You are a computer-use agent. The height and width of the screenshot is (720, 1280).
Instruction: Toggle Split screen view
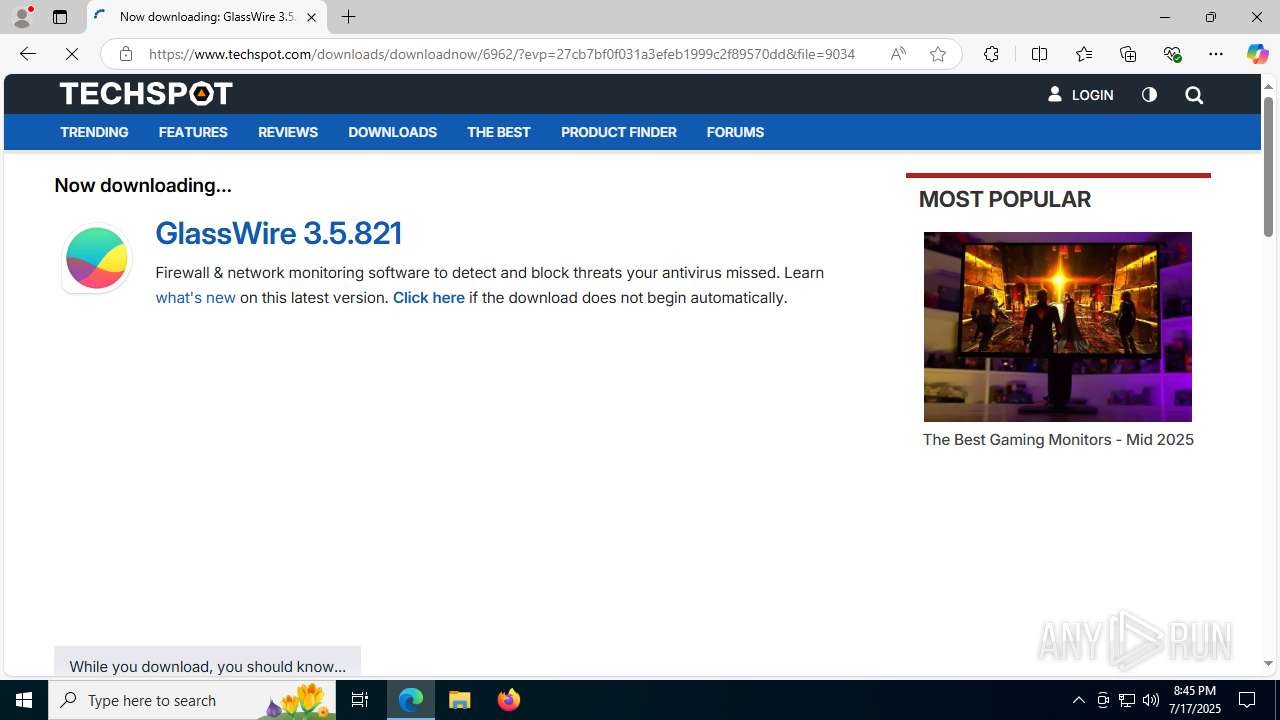[x=1039, y=54]
